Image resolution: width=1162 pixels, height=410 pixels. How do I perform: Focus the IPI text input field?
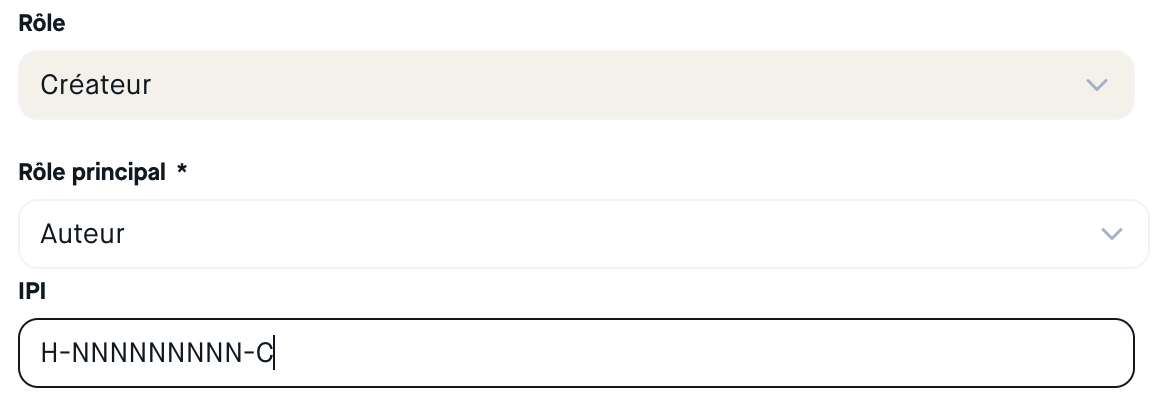point(576,353)
